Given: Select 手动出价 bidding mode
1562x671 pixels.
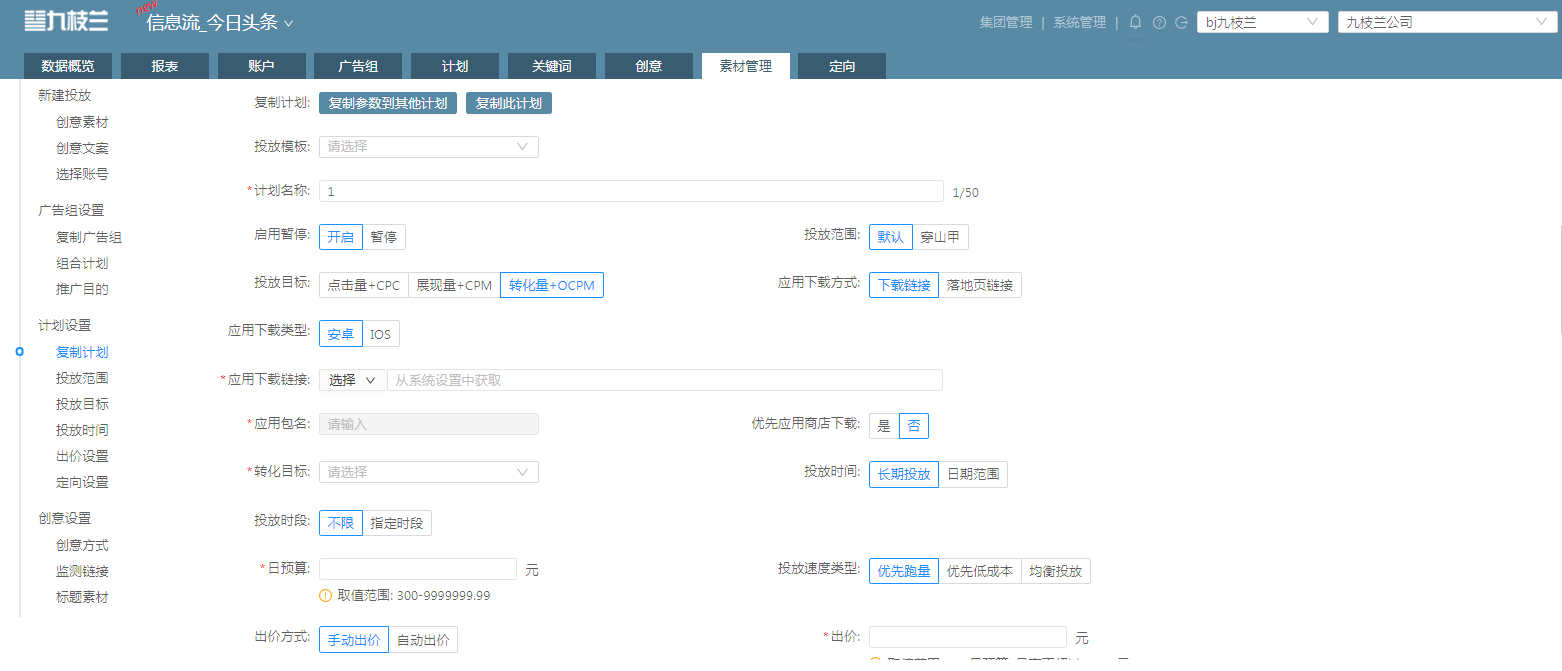Looking at the screenshot, I should [354, 640].
